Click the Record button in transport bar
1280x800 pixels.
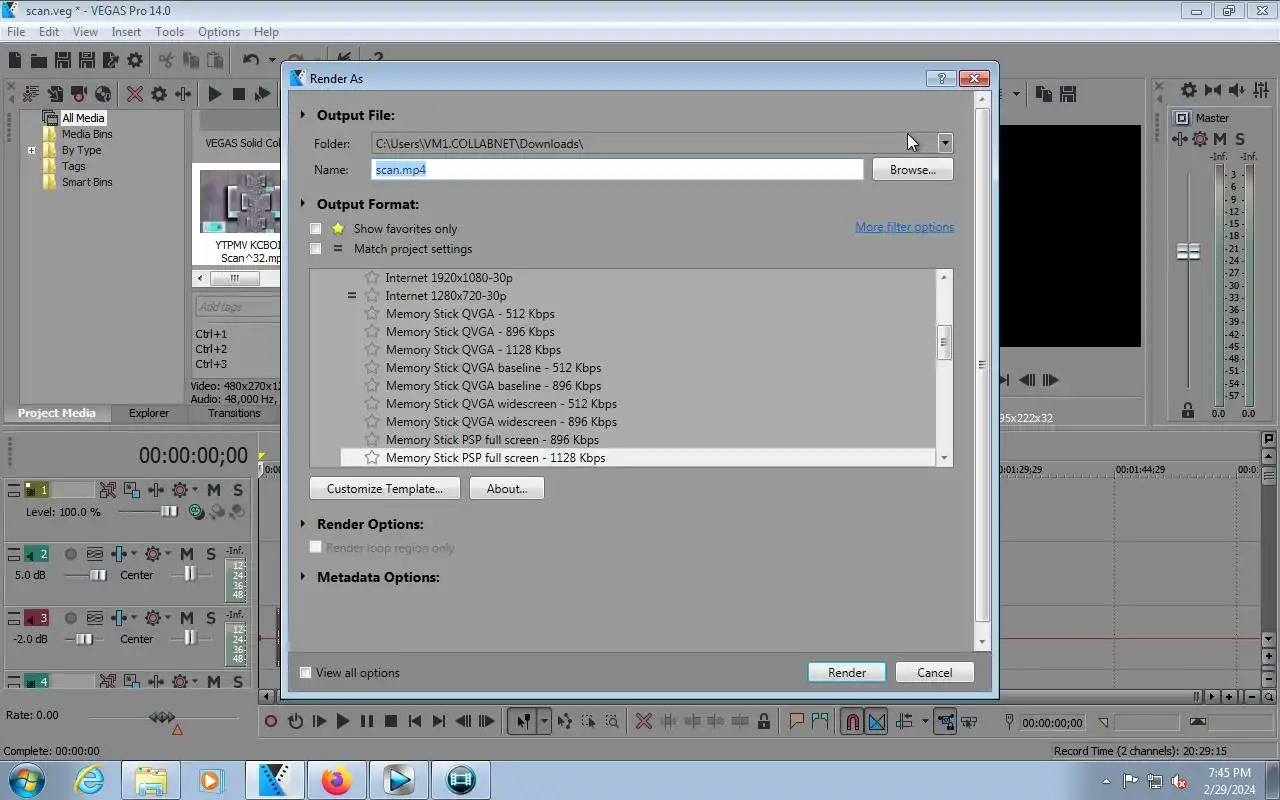tap(271, 721)
